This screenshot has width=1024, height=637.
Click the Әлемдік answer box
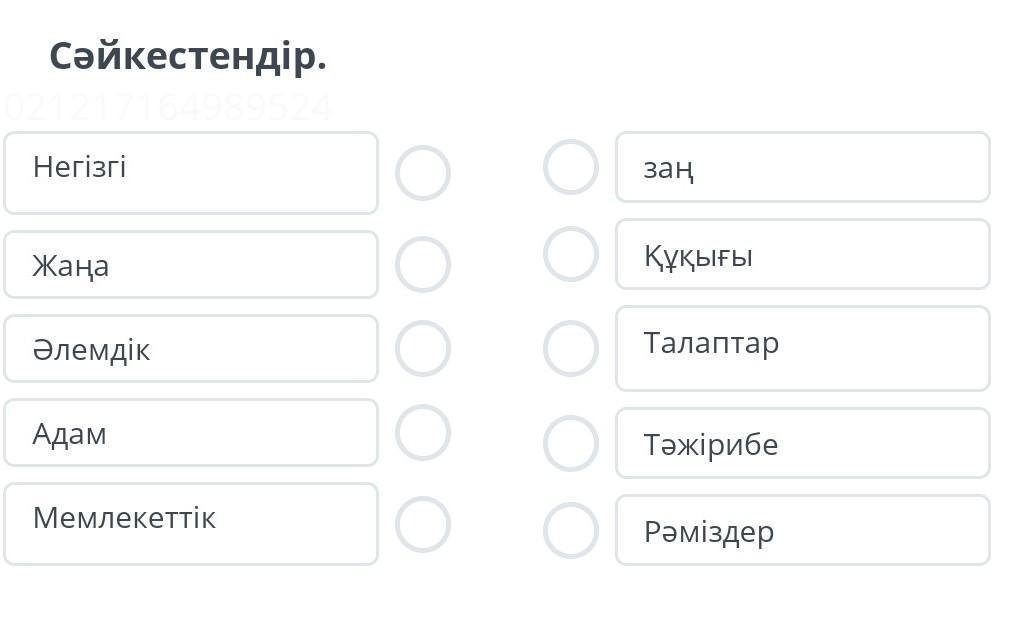[x=191, y=349]
